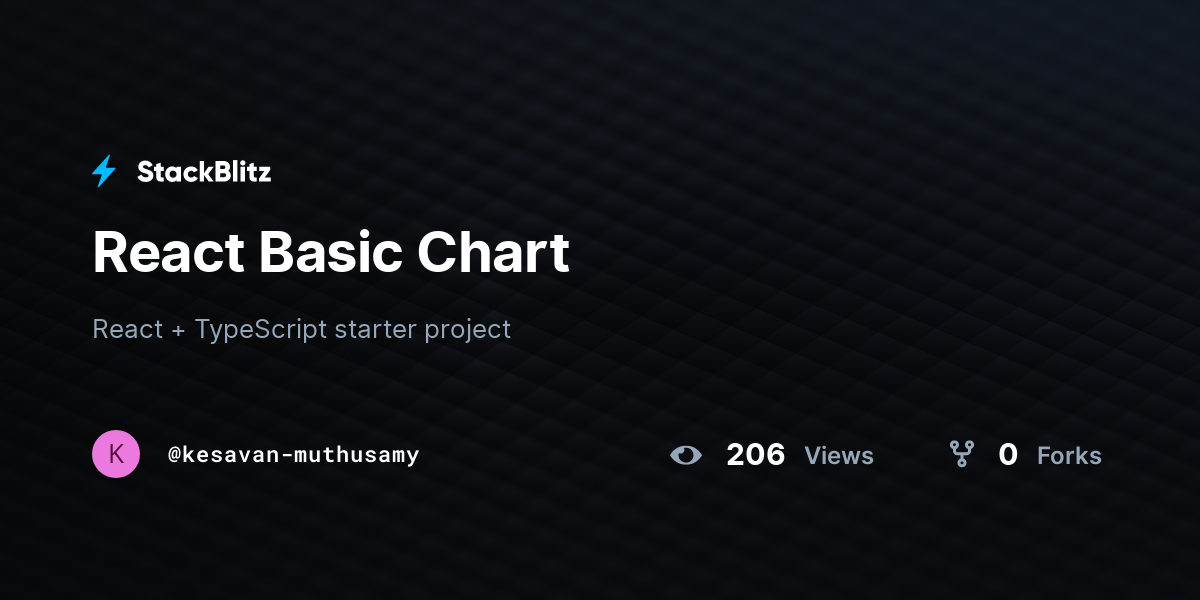Select the 206 view count number

[x=756, y=455]
